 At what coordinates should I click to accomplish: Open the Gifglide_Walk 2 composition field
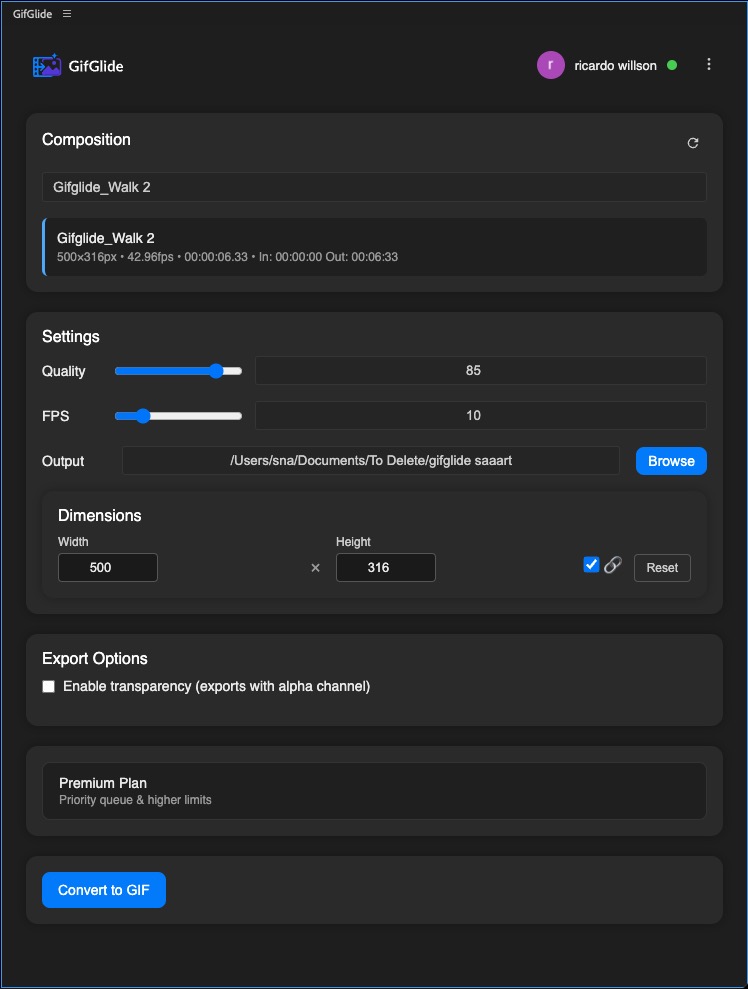(x=374, y=186)
